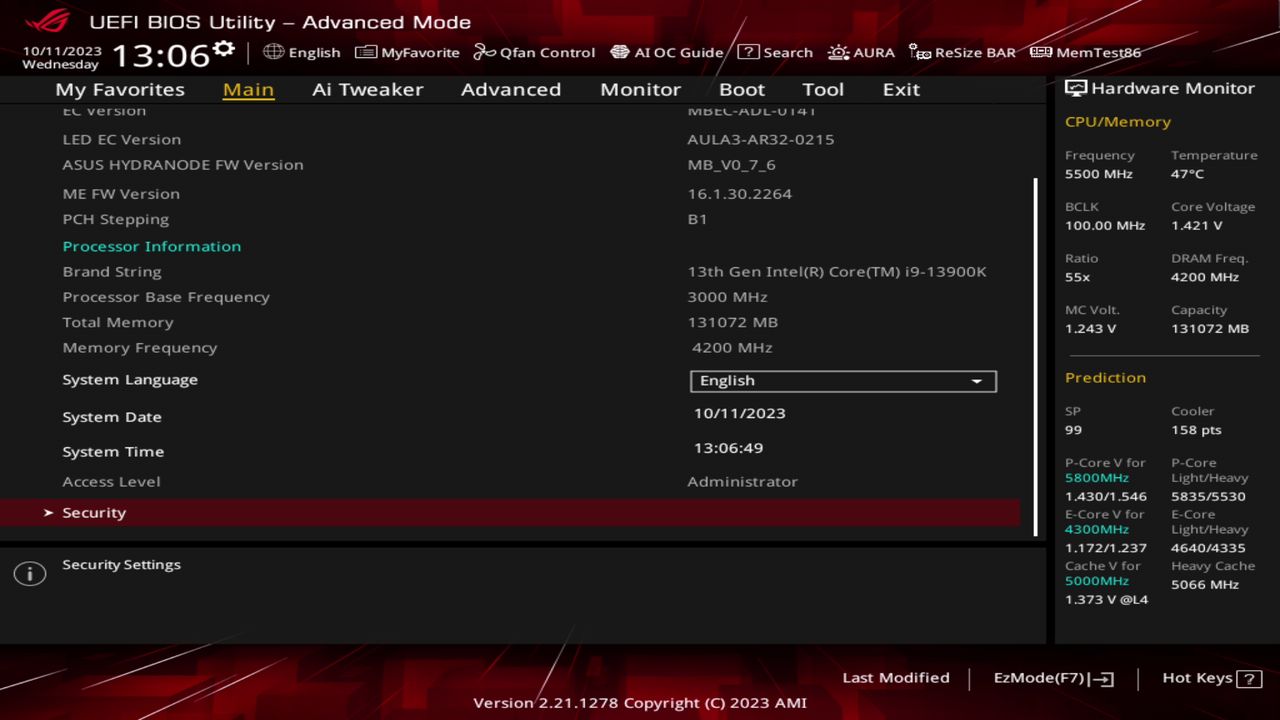Launch MemTest86
Screen dimensions: 1280x720
tap(1085, 52)
